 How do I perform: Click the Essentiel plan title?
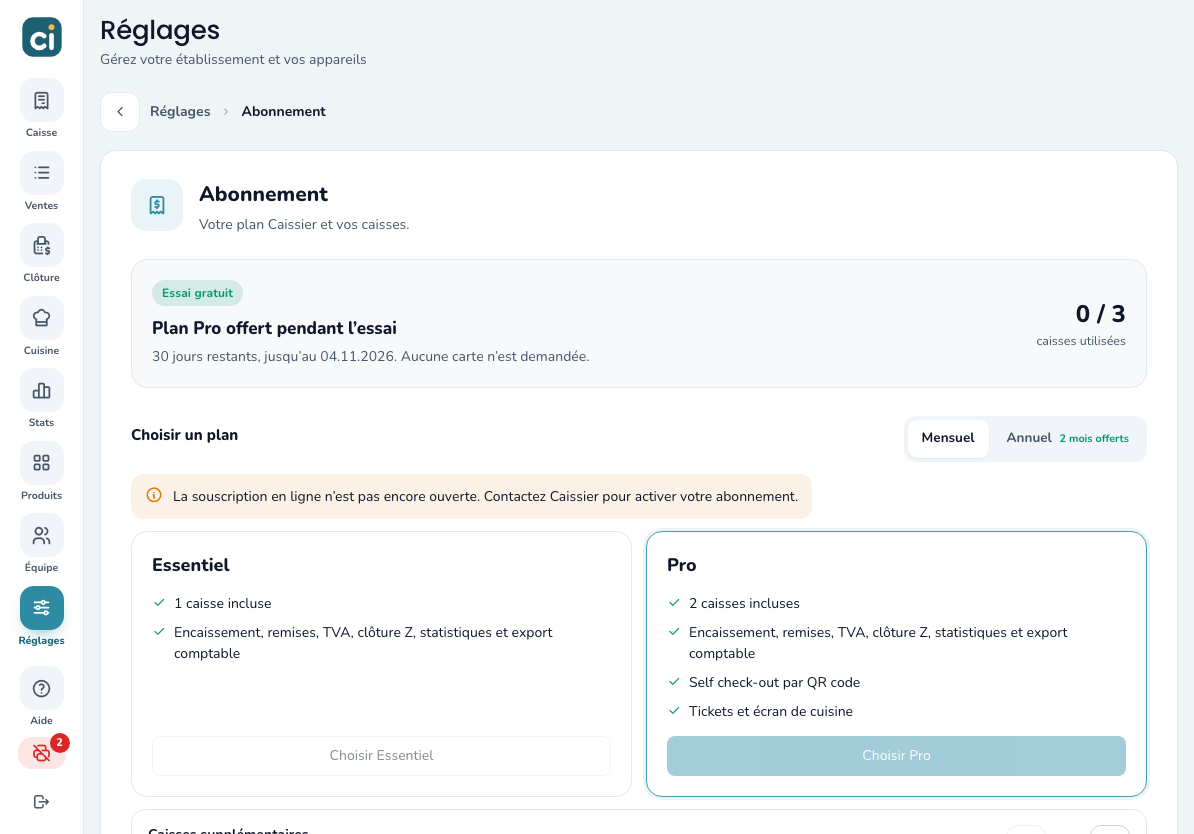point(190,565)
